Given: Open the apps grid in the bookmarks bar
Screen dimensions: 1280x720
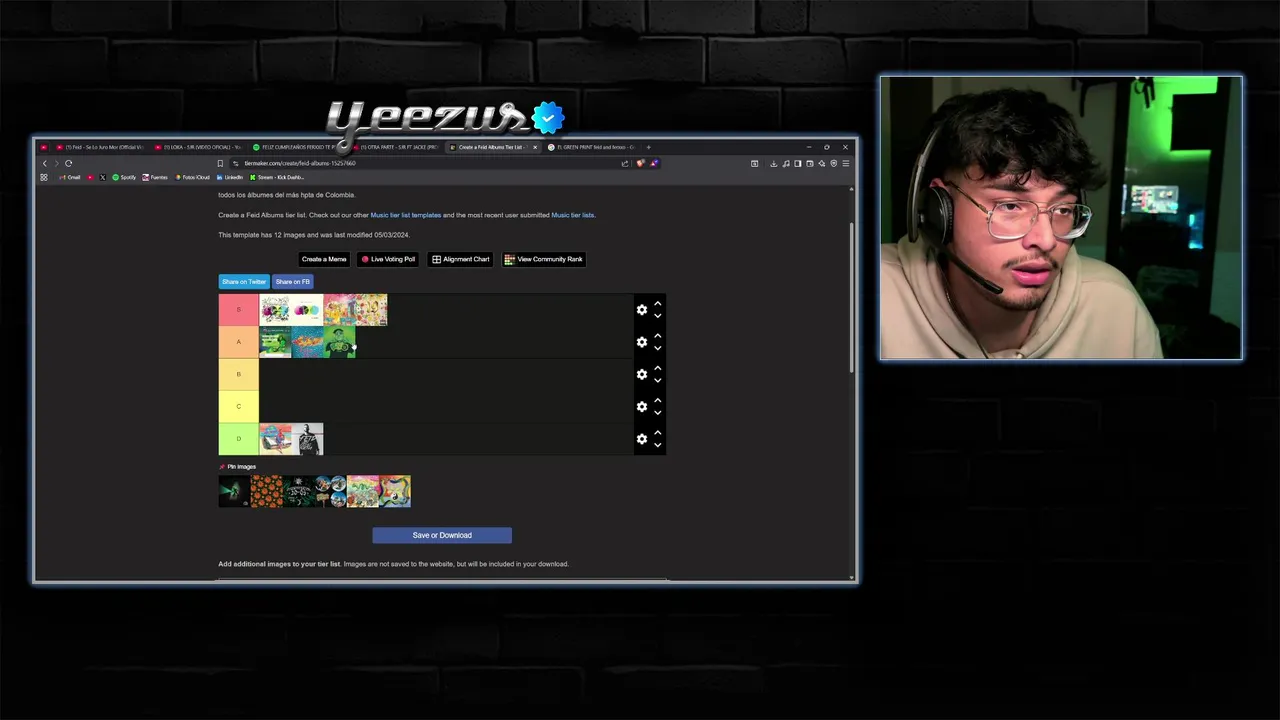Looking at the screenshot, I should click(x=44, y=177).
